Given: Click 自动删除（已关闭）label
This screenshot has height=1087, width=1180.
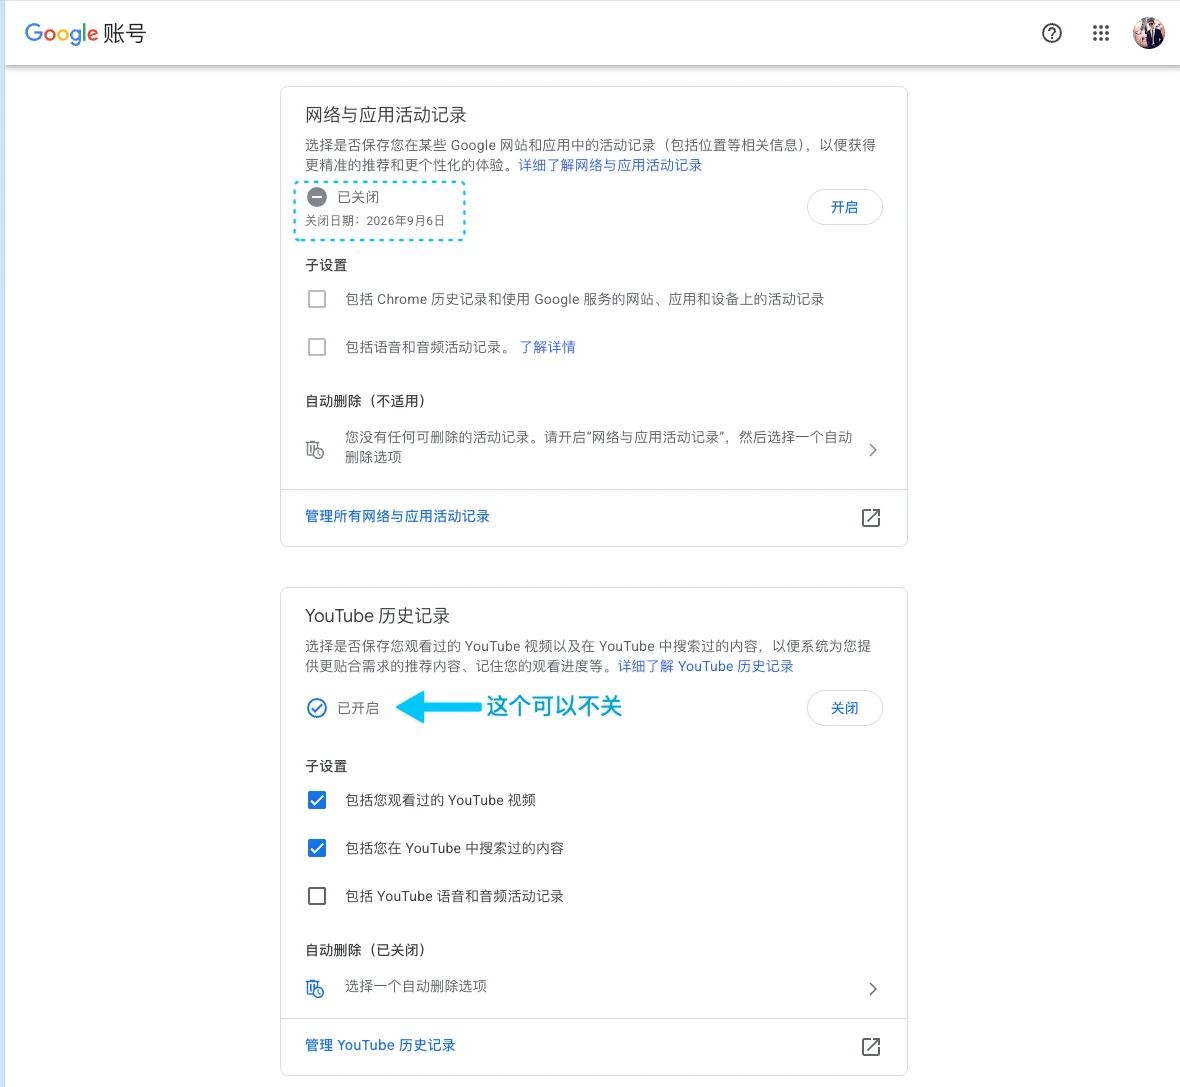Looking at the screenshot, I should [365, 950].
